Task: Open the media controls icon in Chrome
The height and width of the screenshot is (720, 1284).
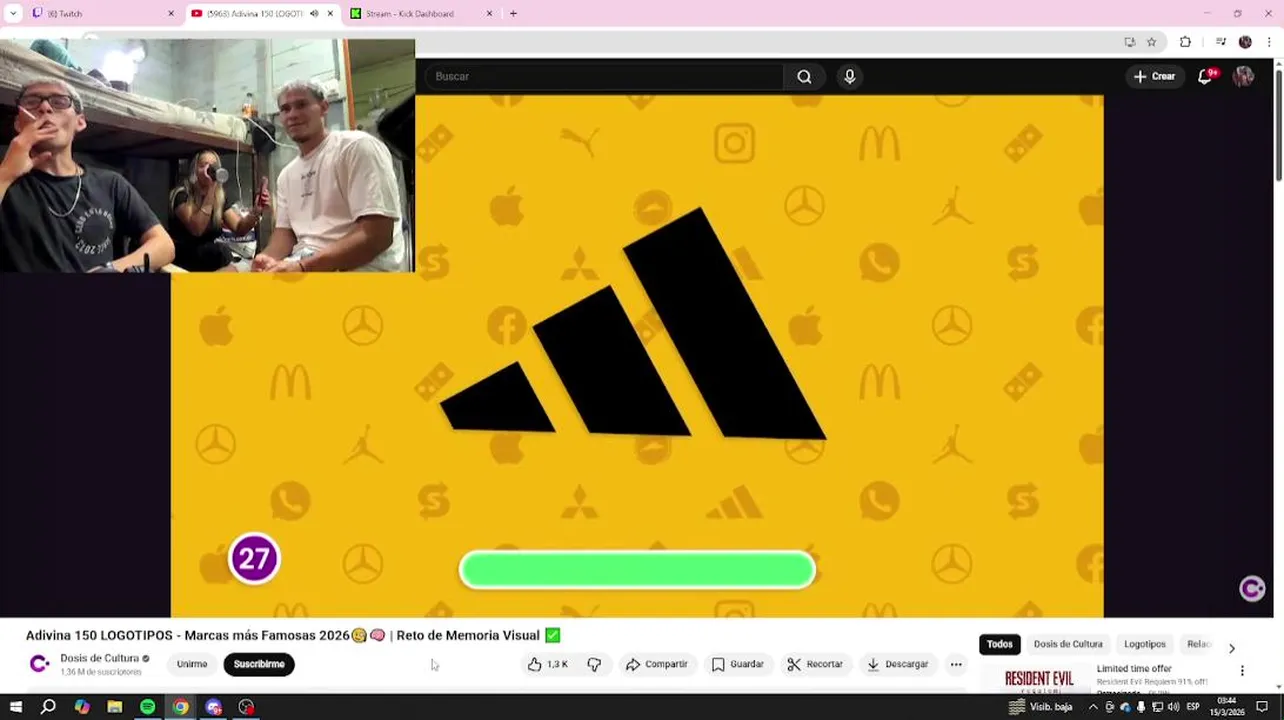Action: point(1220,42)
